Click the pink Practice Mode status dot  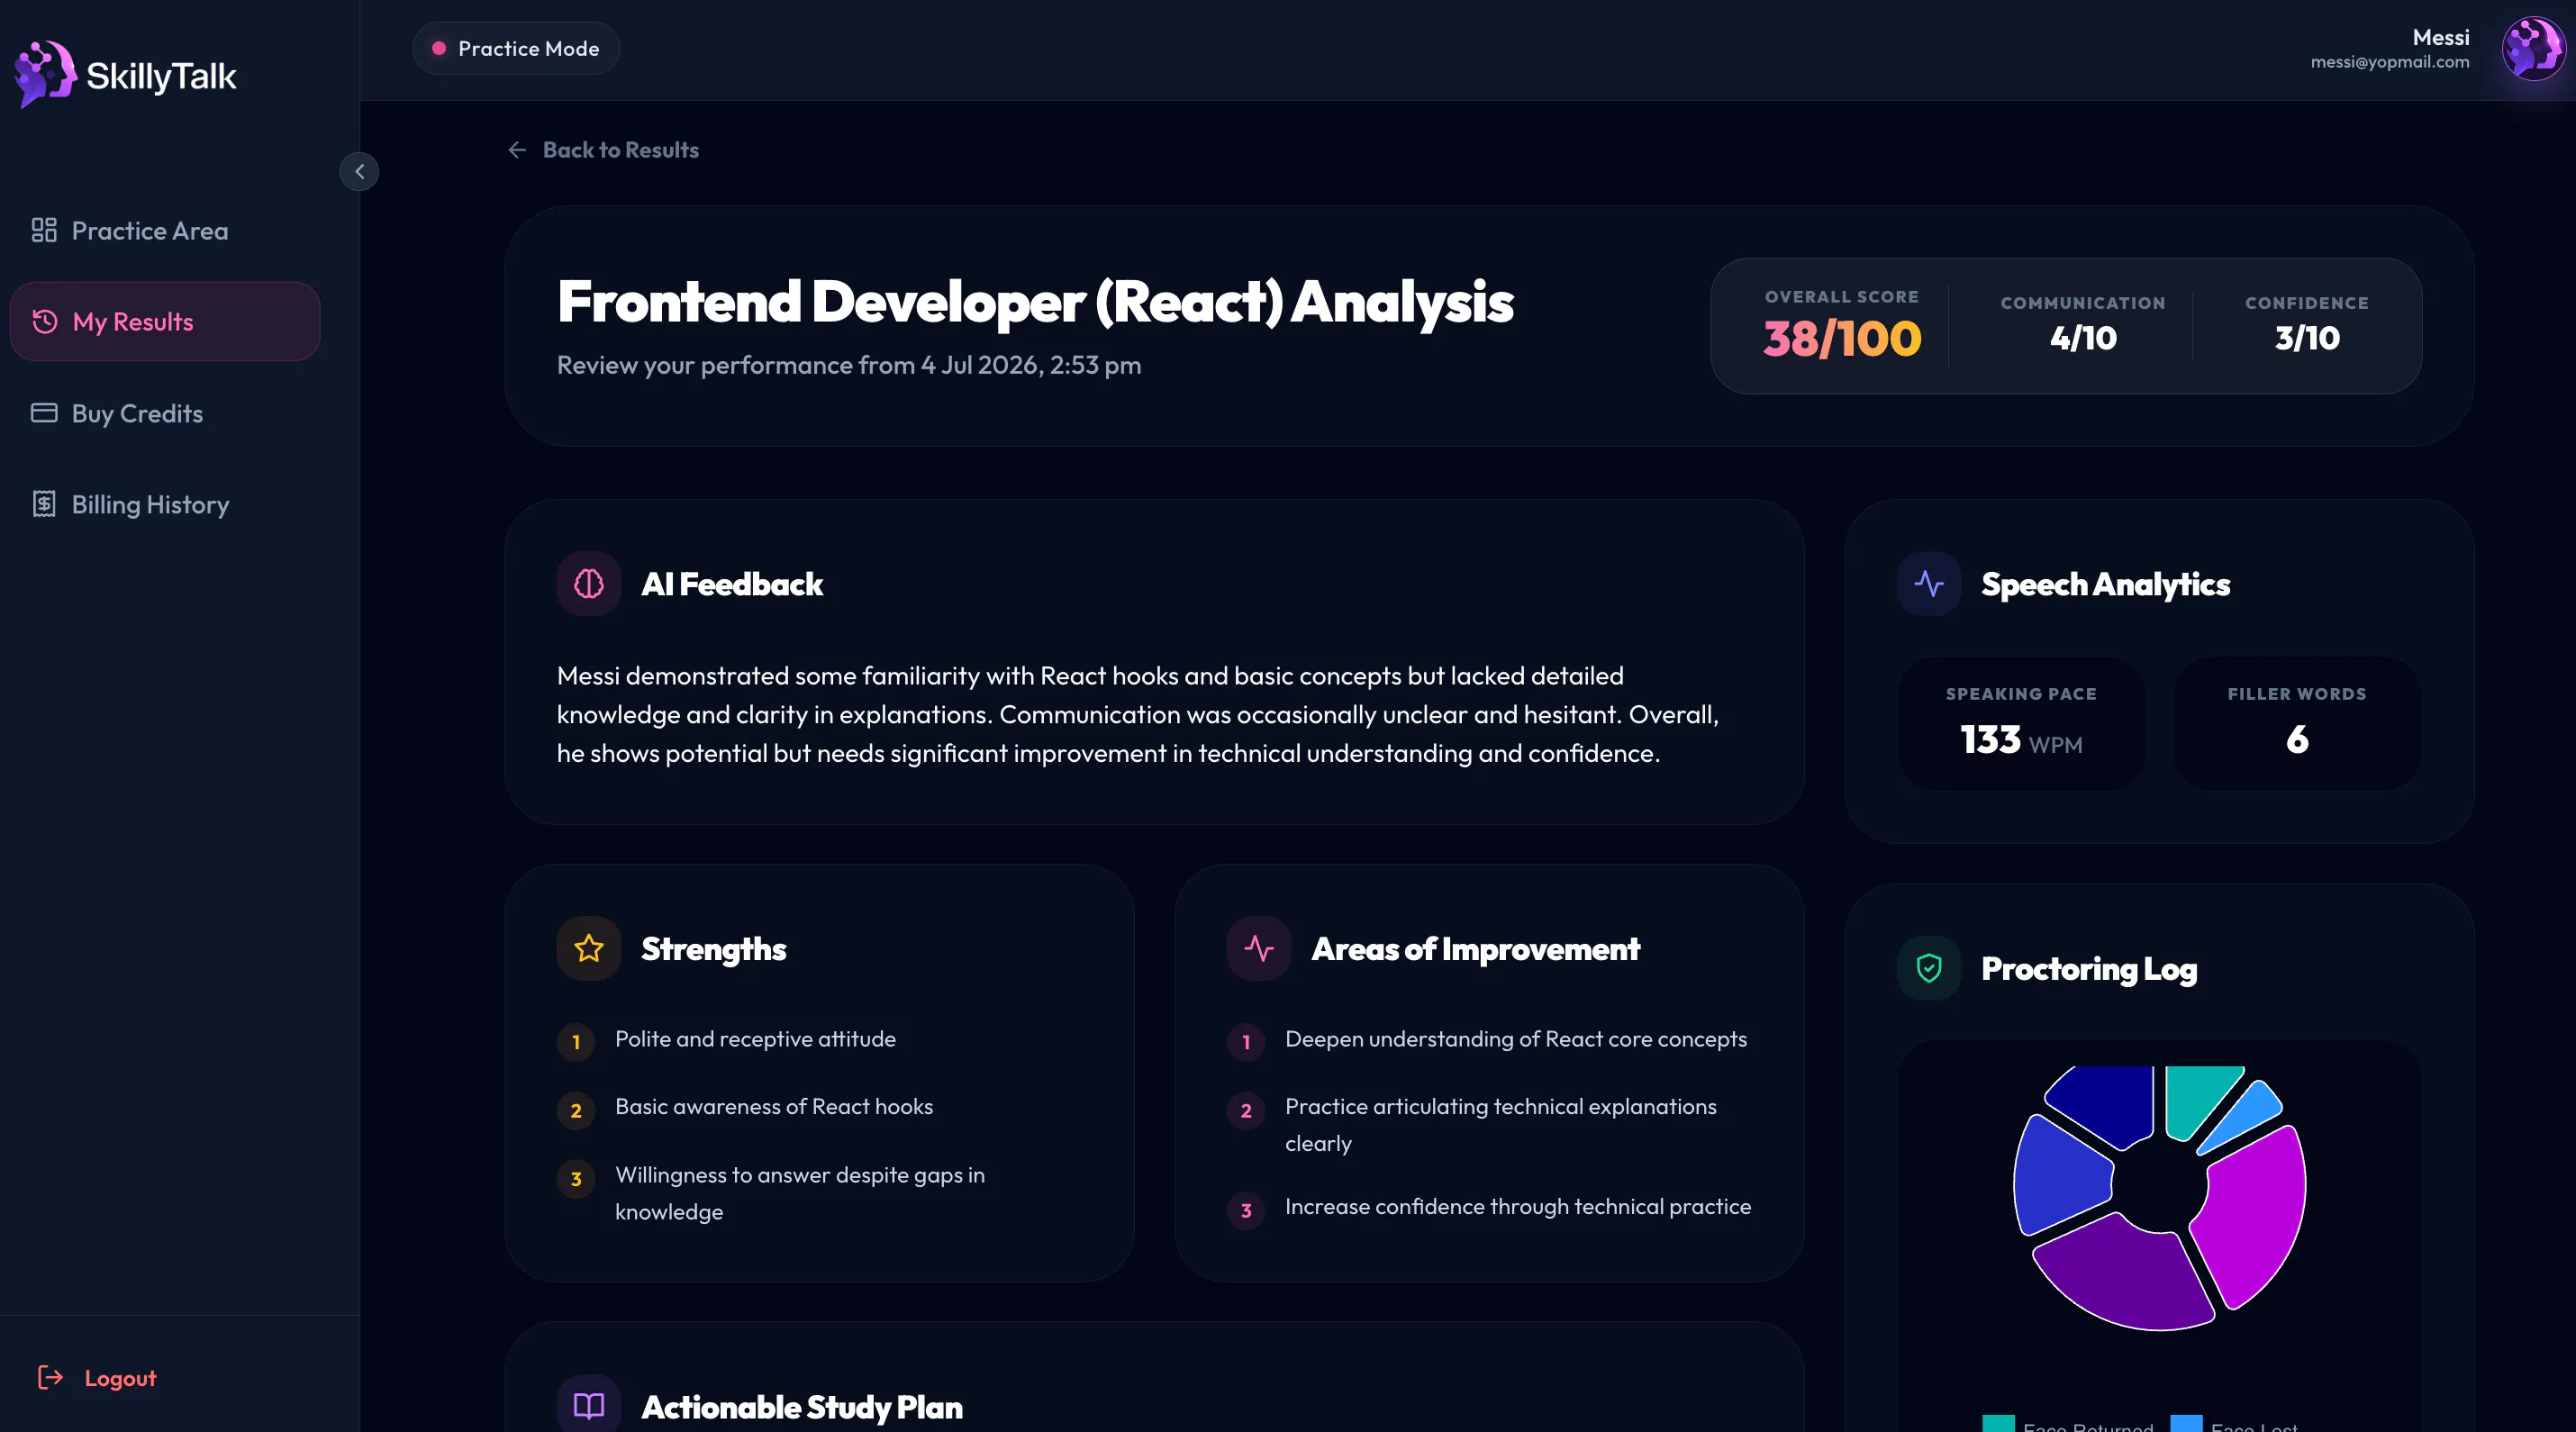click(x=438, y=48)
